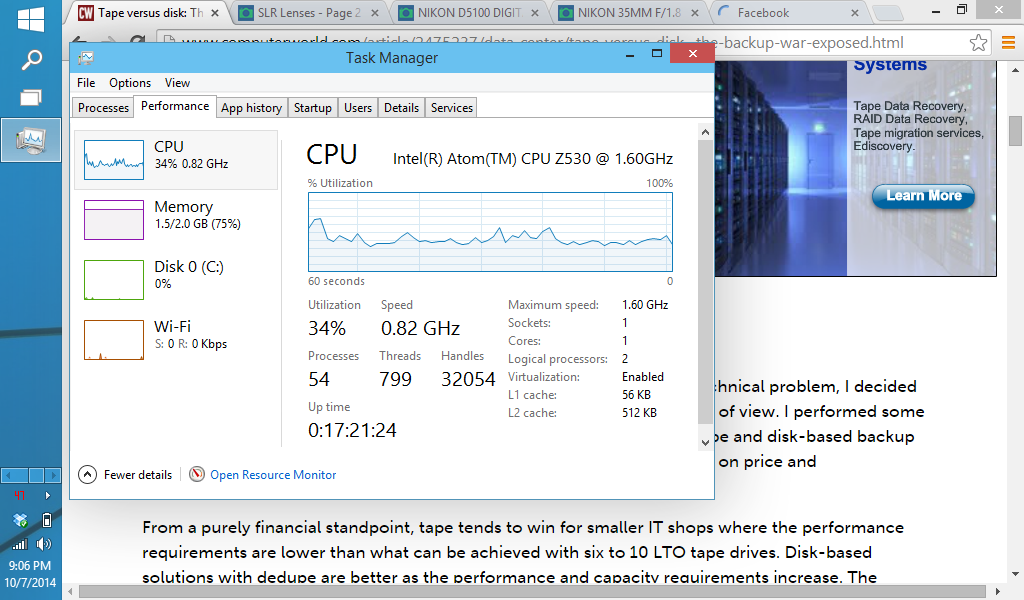Select the CPU performance thumbnail graph
Image resolution: width=1024 pixels, height=600 pixels.
pyautogui.click(x=114, y=160)
